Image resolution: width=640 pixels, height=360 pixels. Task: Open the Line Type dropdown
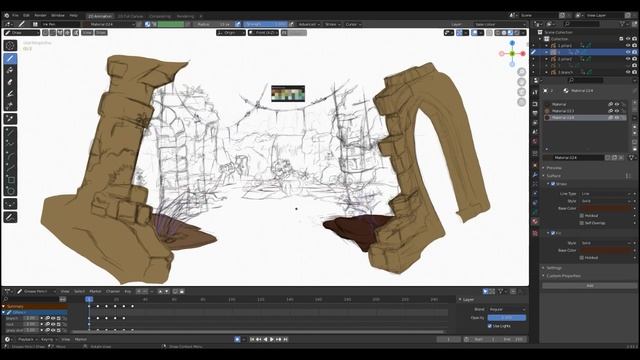click(x=606, y=194)
